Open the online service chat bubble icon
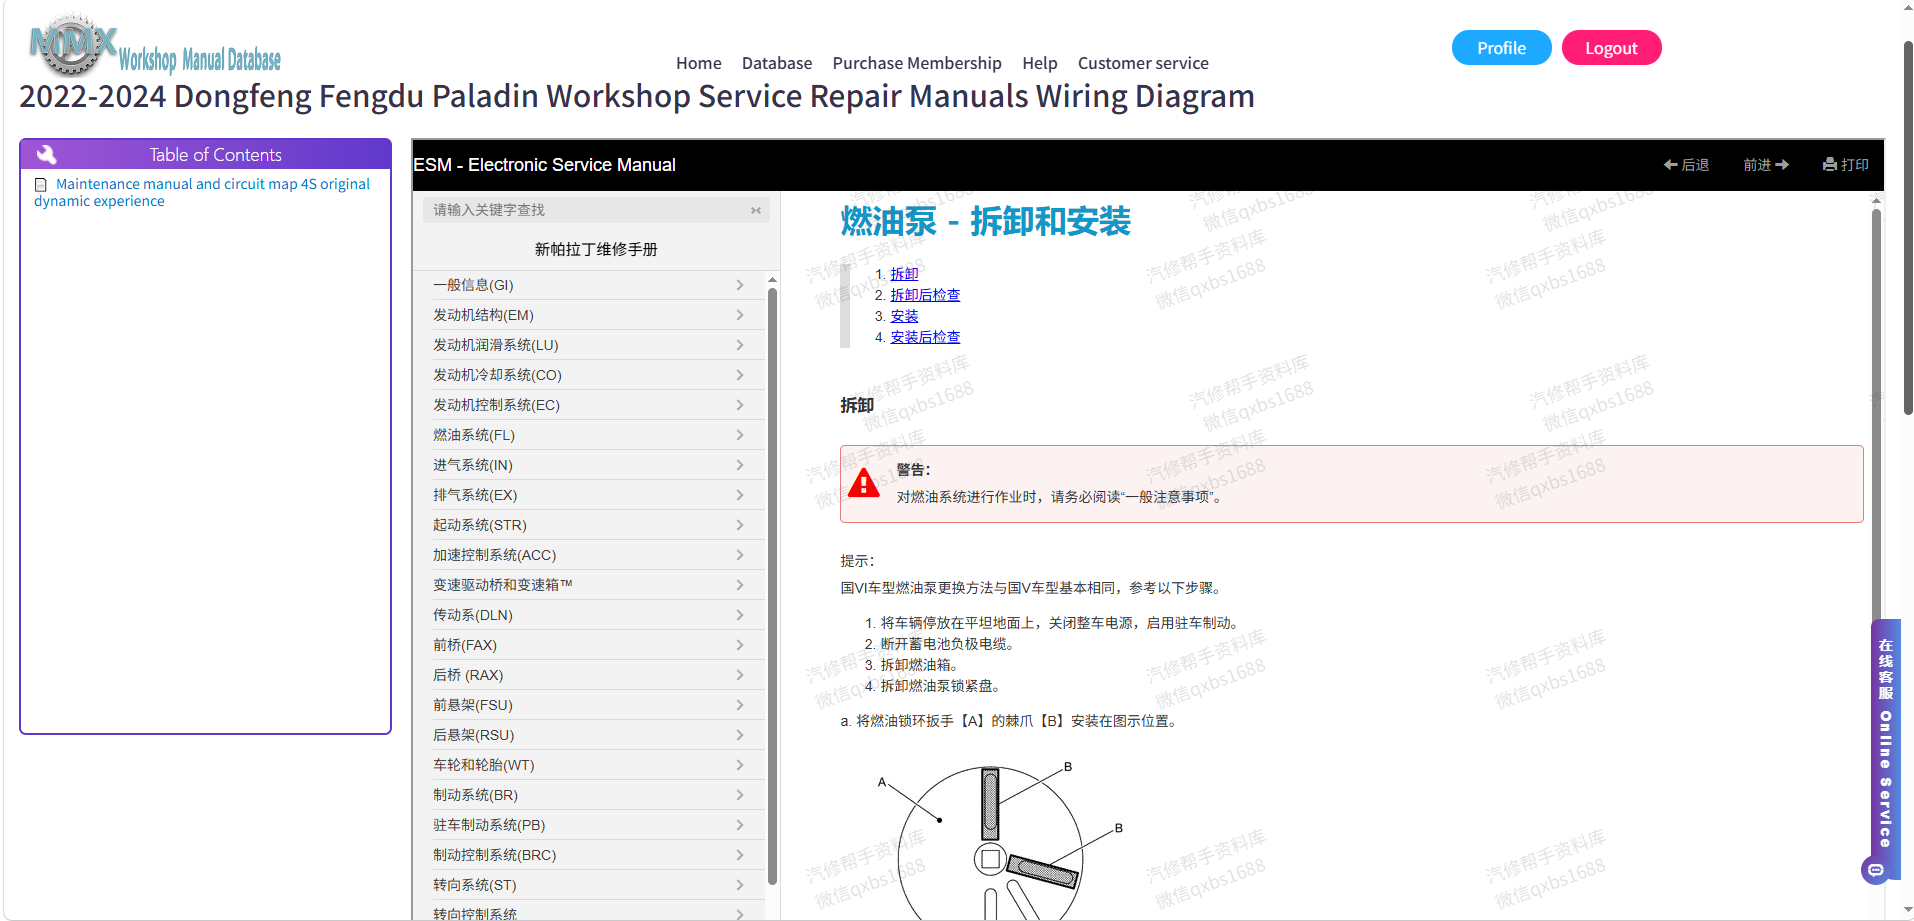The image size is (1914, 921). pos(1876,870)
